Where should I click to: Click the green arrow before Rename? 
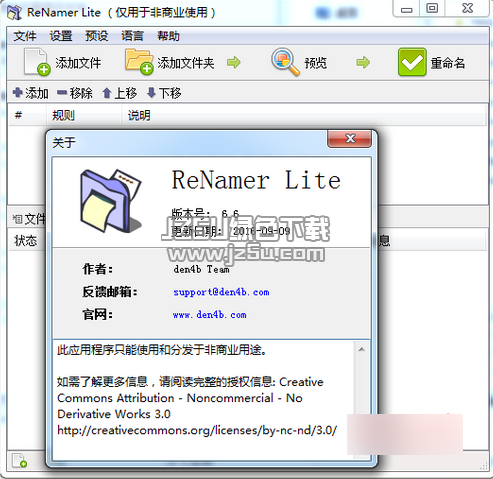363,62
